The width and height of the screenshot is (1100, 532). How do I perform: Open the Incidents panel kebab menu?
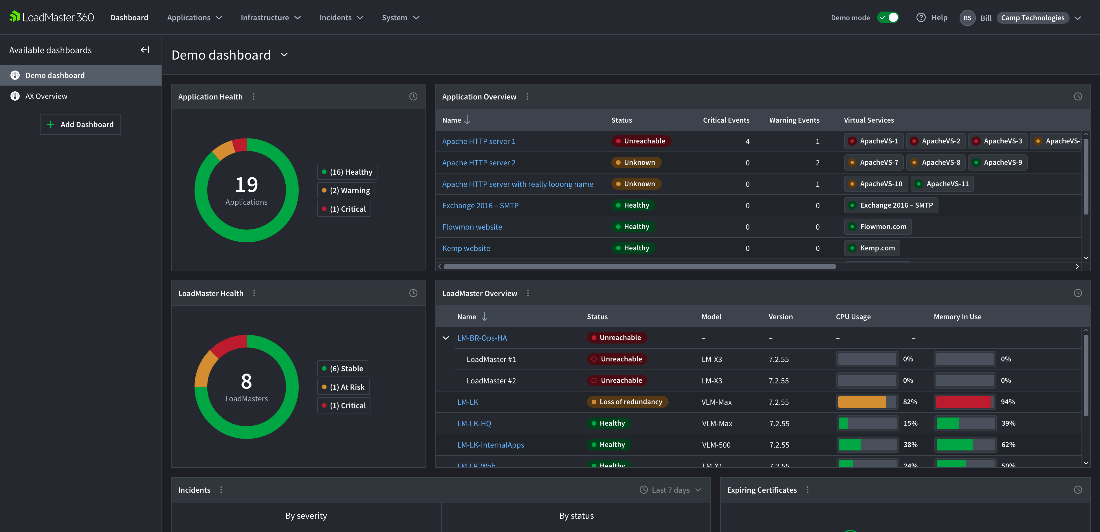(x=221, y=490)
